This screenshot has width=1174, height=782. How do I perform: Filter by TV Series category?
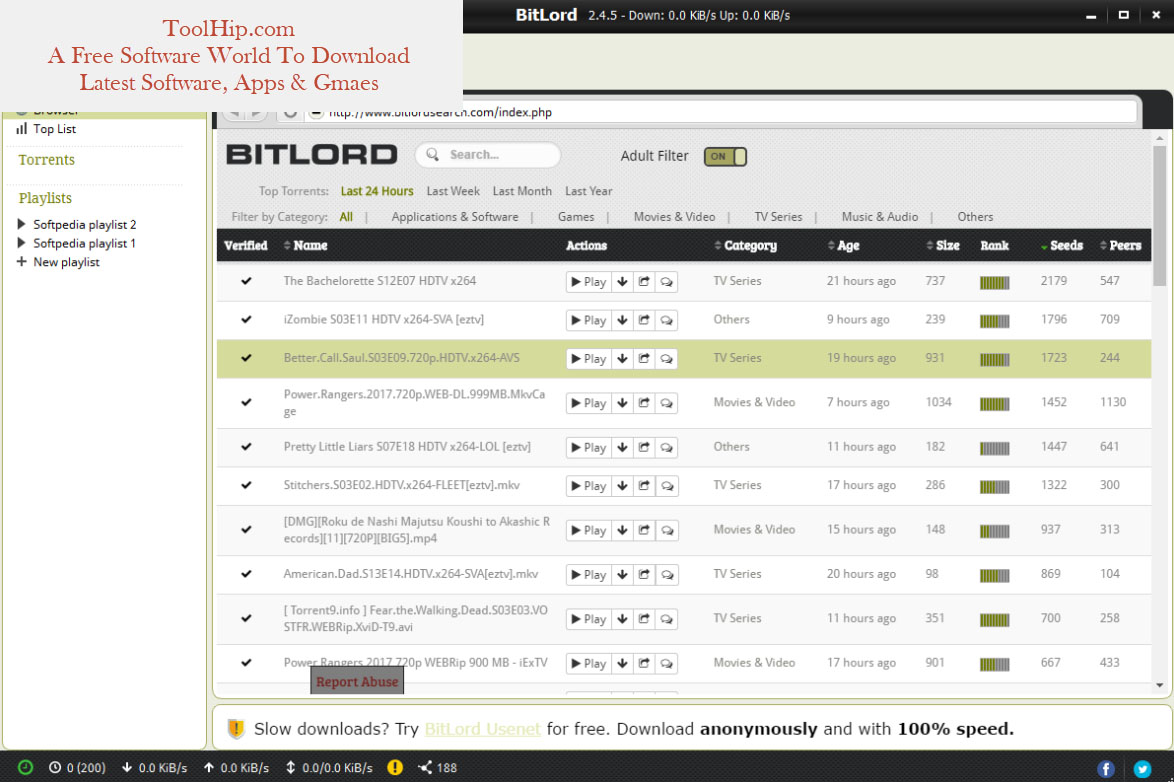tap(778, 216)
